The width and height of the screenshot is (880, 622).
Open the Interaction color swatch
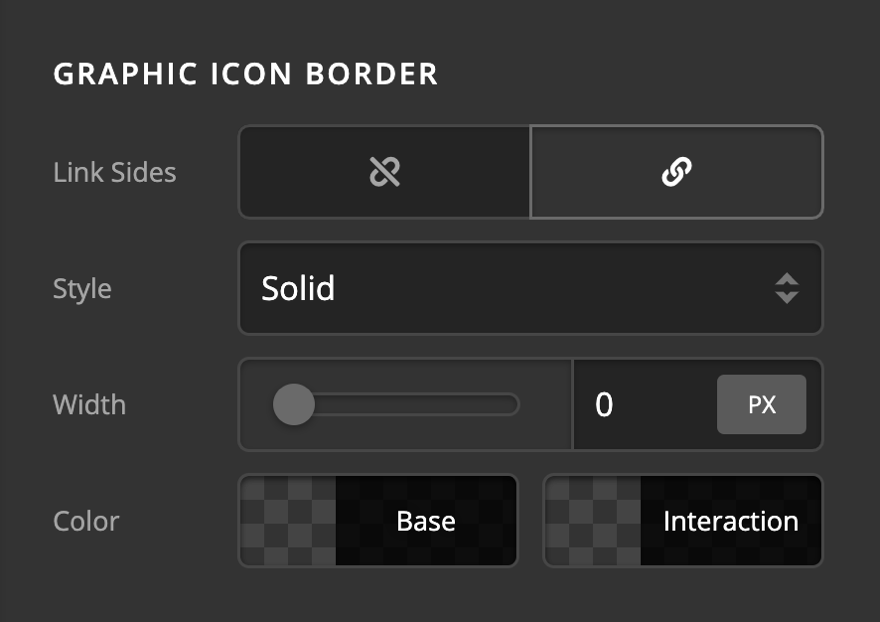click(683, 521)
